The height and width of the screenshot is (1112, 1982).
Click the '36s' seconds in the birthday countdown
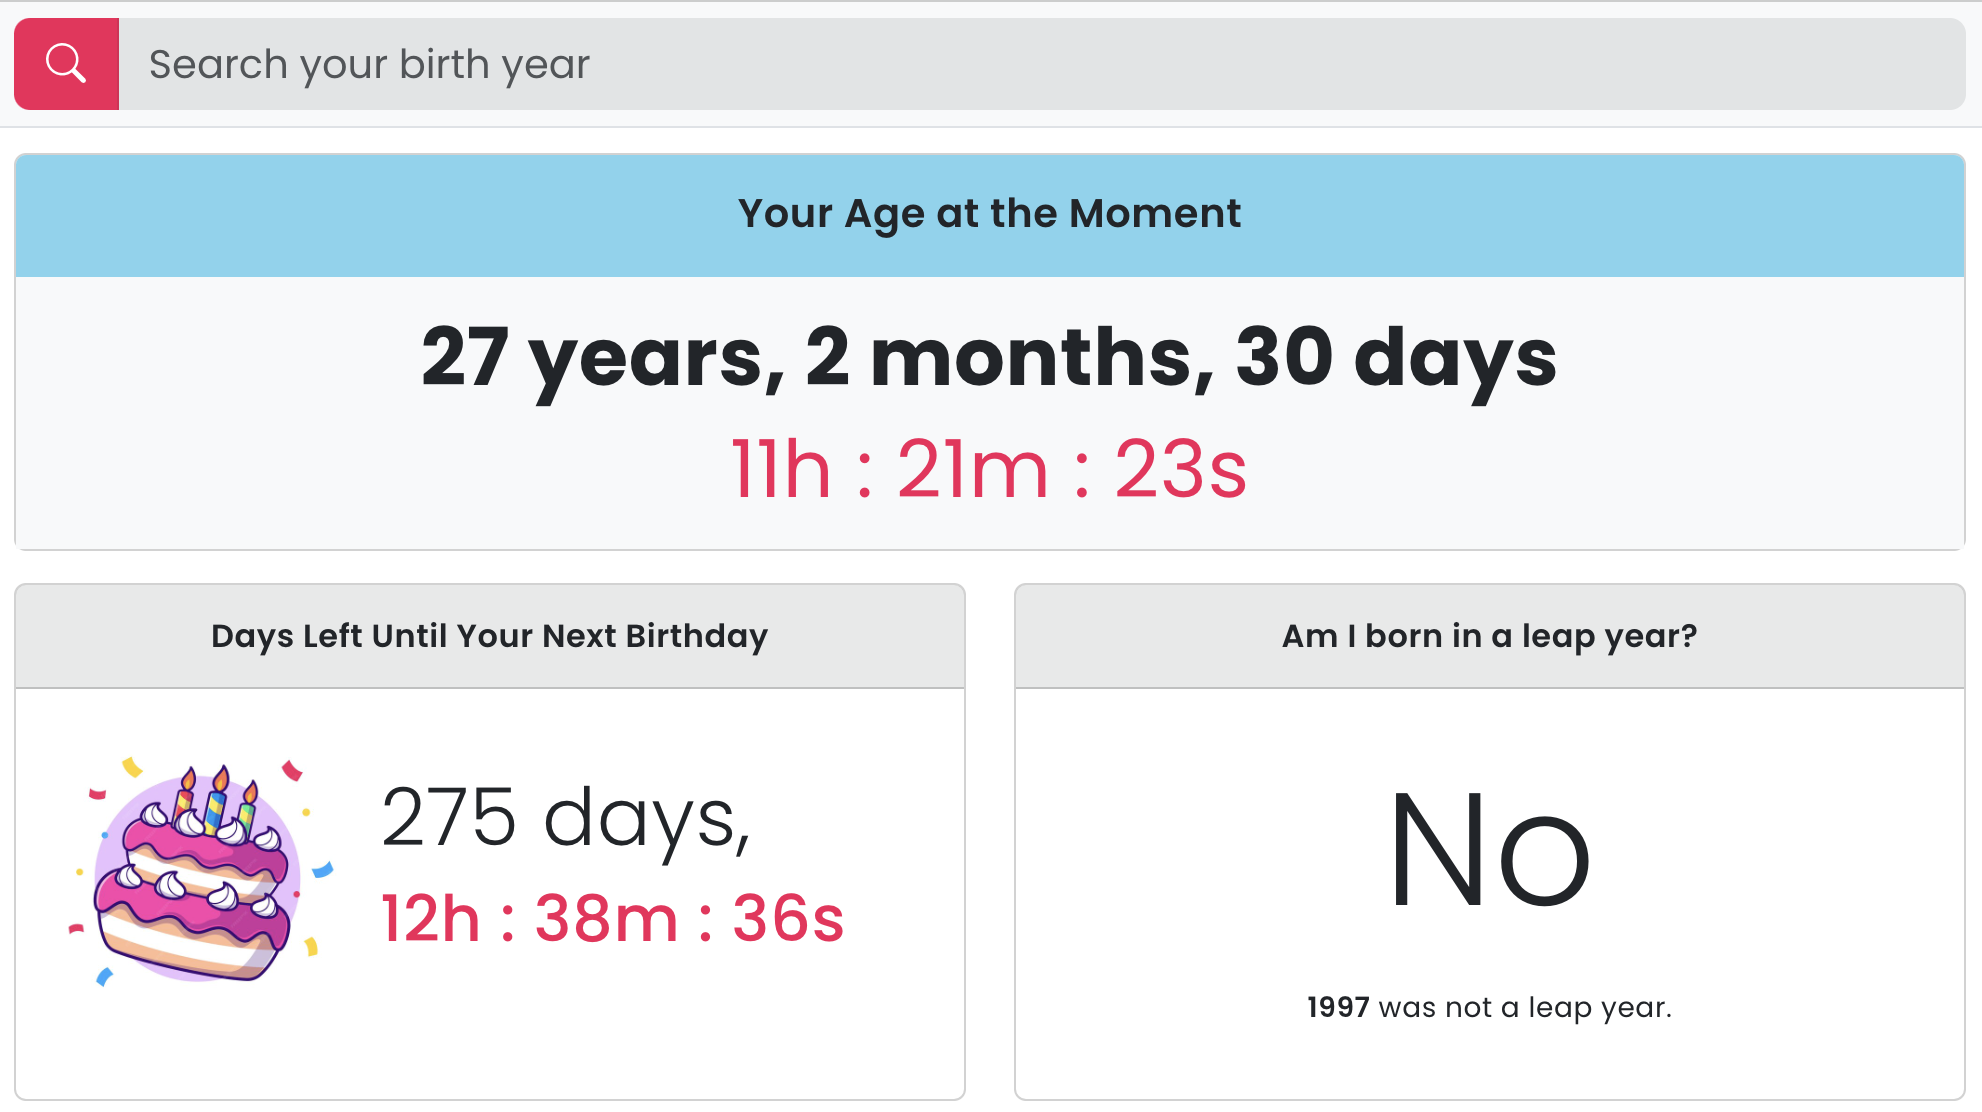tap(789, 918)
